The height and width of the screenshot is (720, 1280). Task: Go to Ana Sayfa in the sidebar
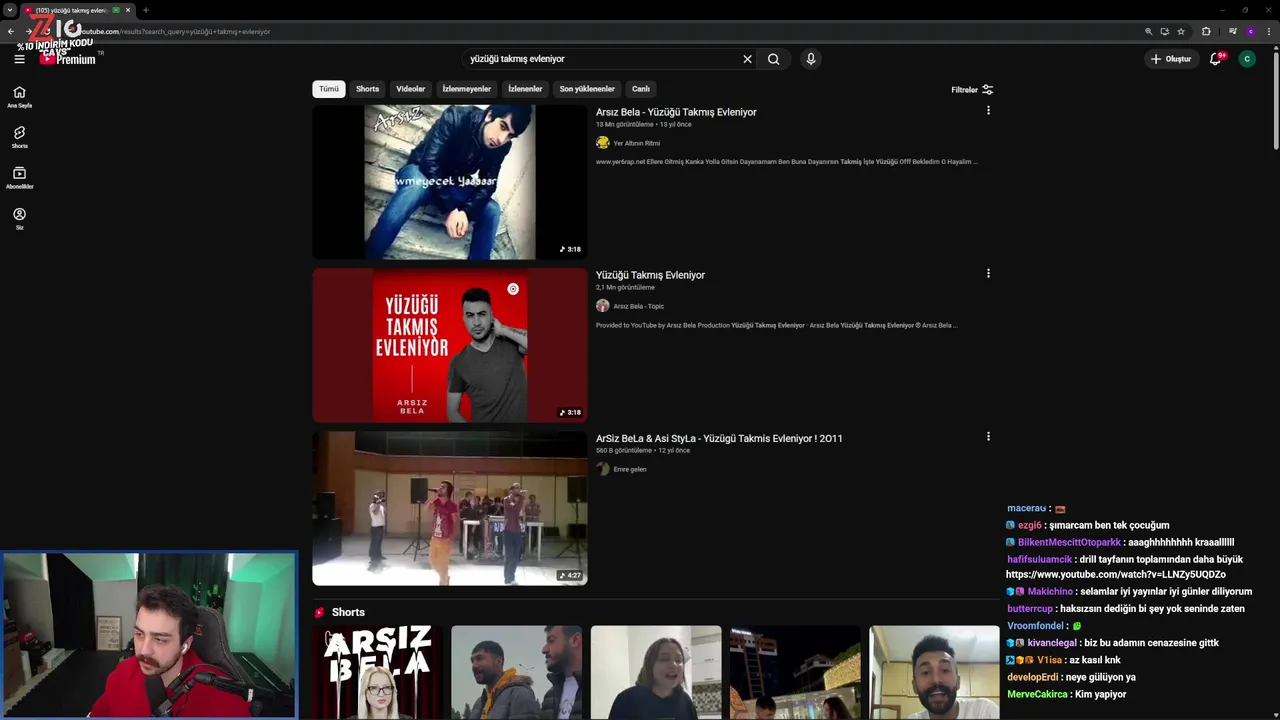19,97
